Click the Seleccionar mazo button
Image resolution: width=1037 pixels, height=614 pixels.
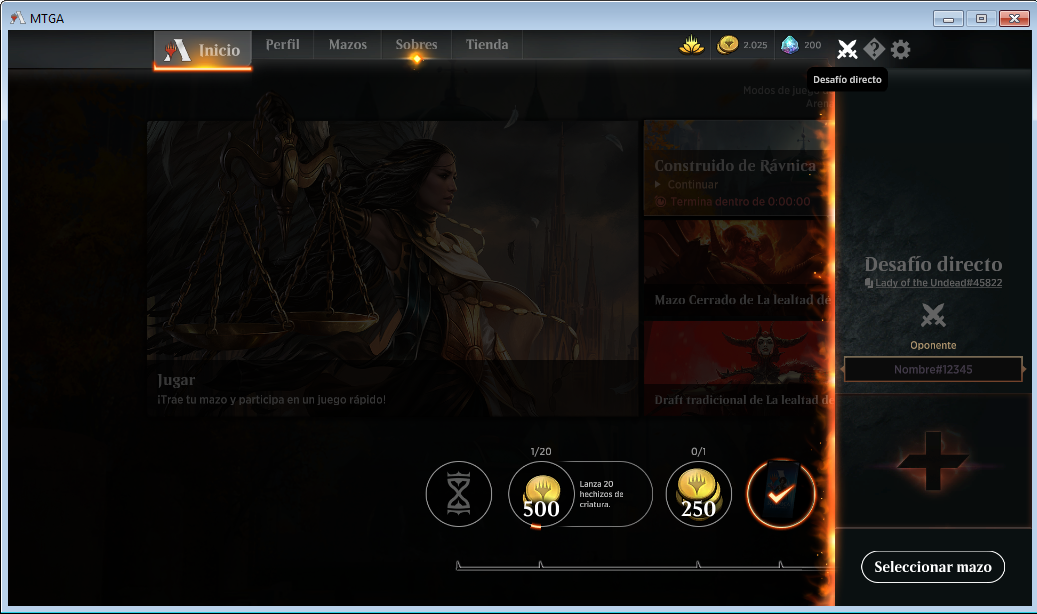coord(933,567)
